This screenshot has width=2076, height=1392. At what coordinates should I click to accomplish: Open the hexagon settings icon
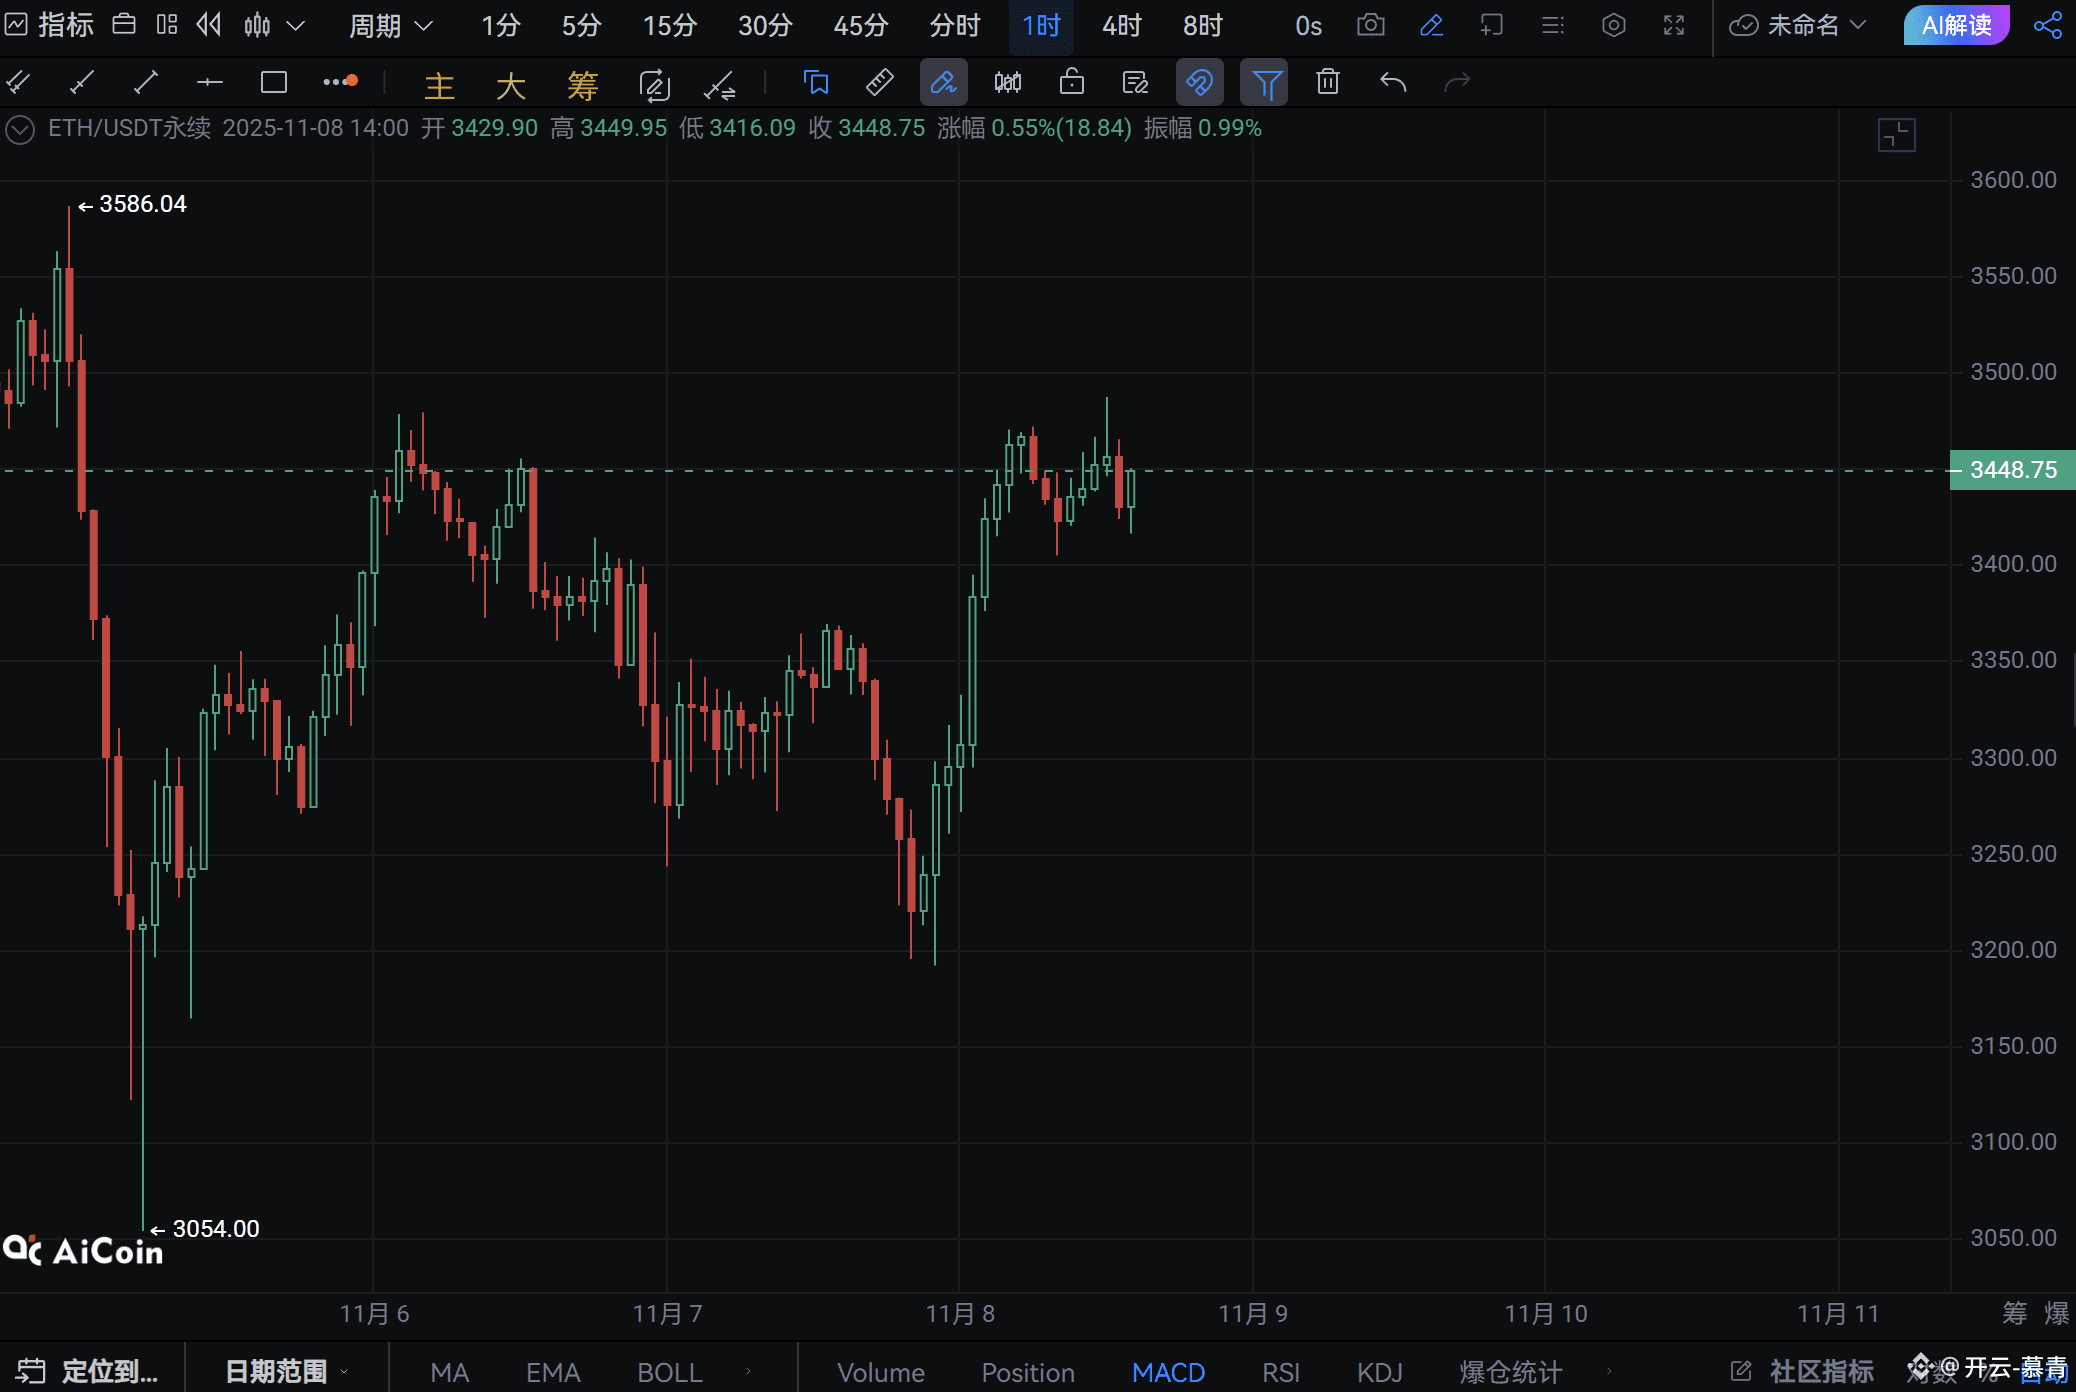1613,25
